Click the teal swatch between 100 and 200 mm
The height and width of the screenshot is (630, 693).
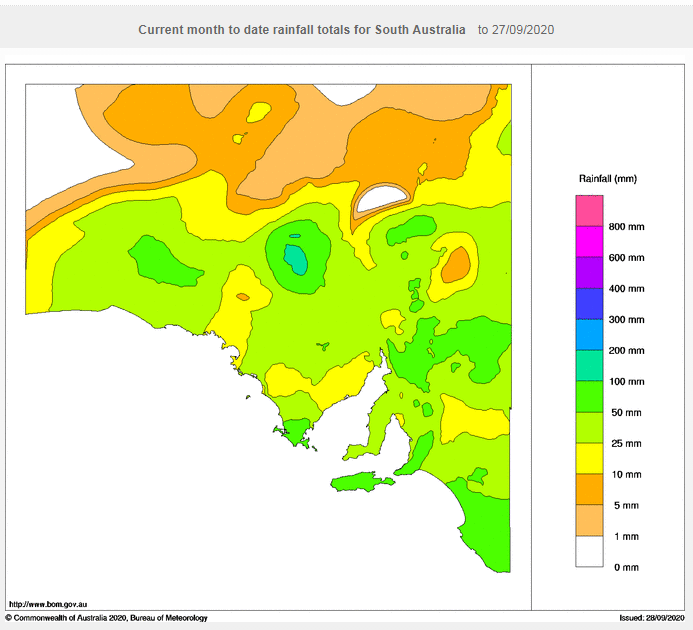pos(589,366)
